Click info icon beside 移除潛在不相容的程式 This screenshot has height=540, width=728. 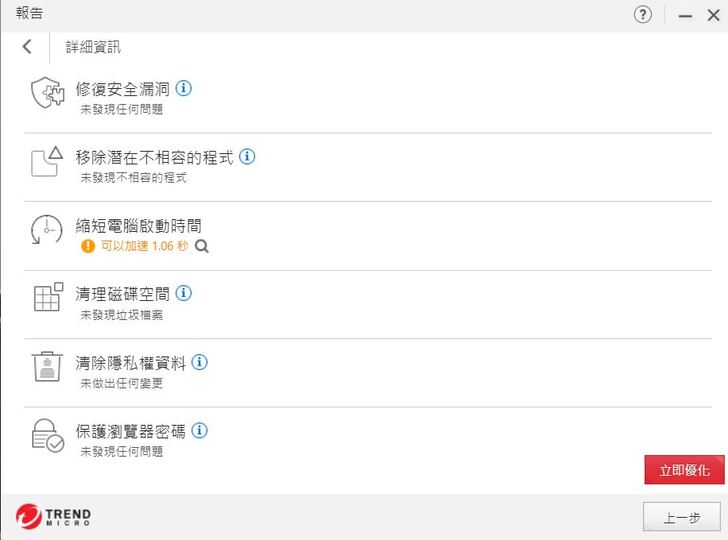247,157
